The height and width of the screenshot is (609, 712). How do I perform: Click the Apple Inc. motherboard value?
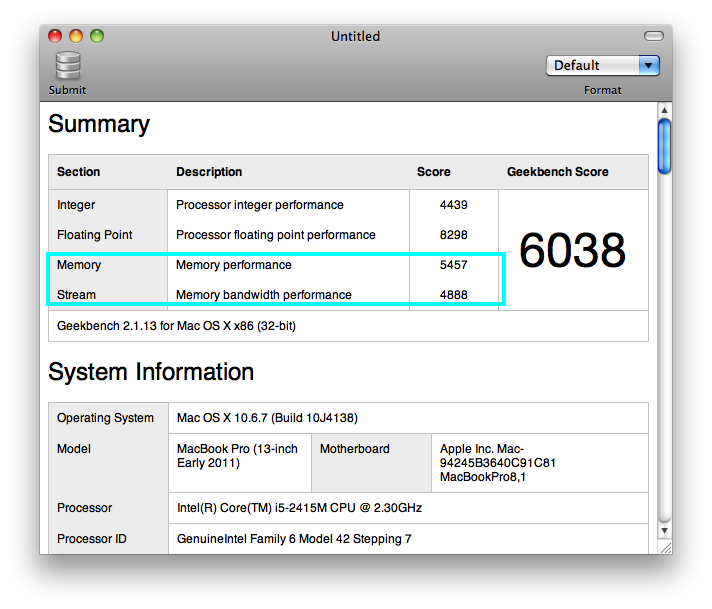[x=498, y=463]
